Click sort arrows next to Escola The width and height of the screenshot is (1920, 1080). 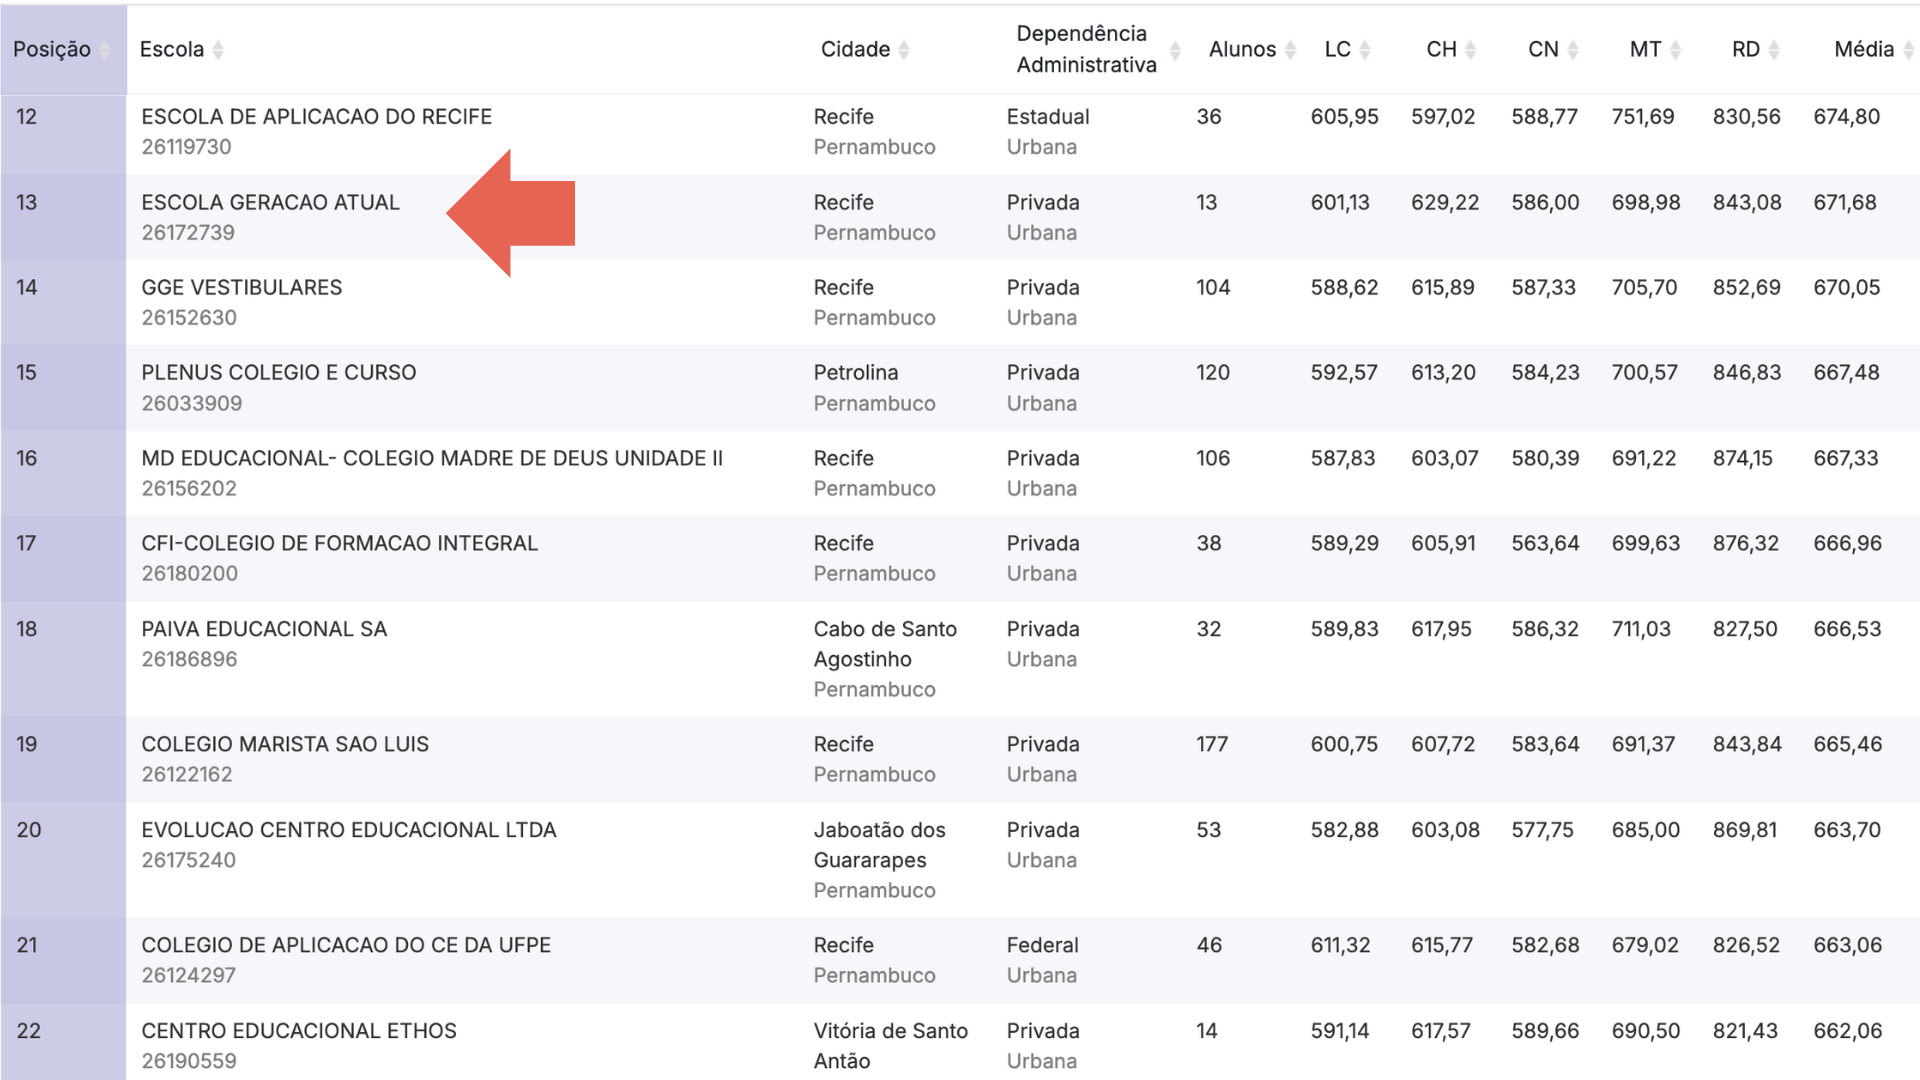pyautogui.click(x=218, y=50)
